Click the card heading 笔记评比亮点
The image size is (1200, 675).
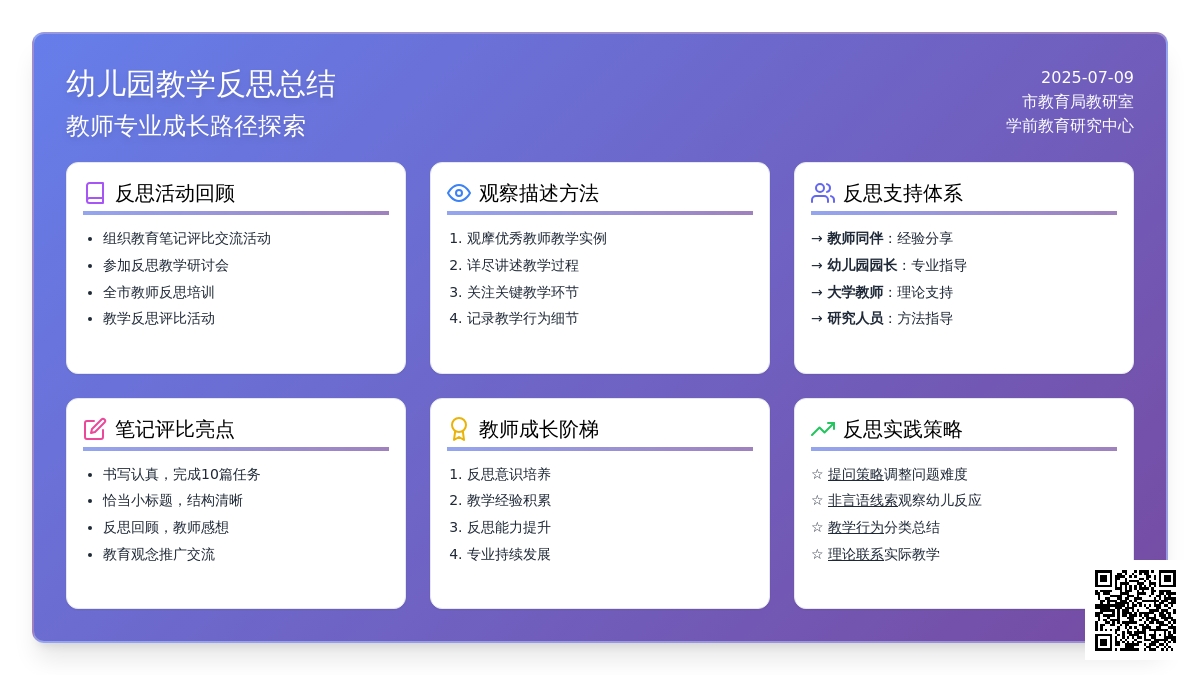tap(175, 429)
